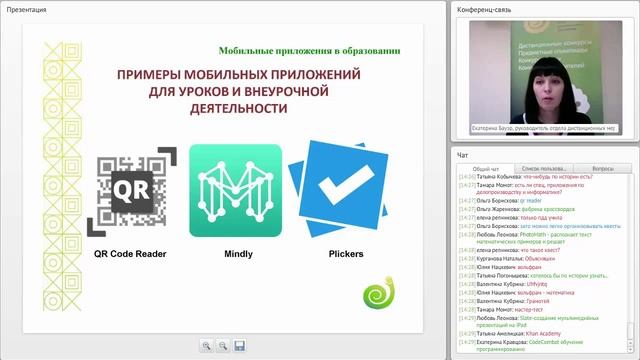640x360 pixels.
Task: Select елена репникова's что такое квест message
Action: (509, 250)
